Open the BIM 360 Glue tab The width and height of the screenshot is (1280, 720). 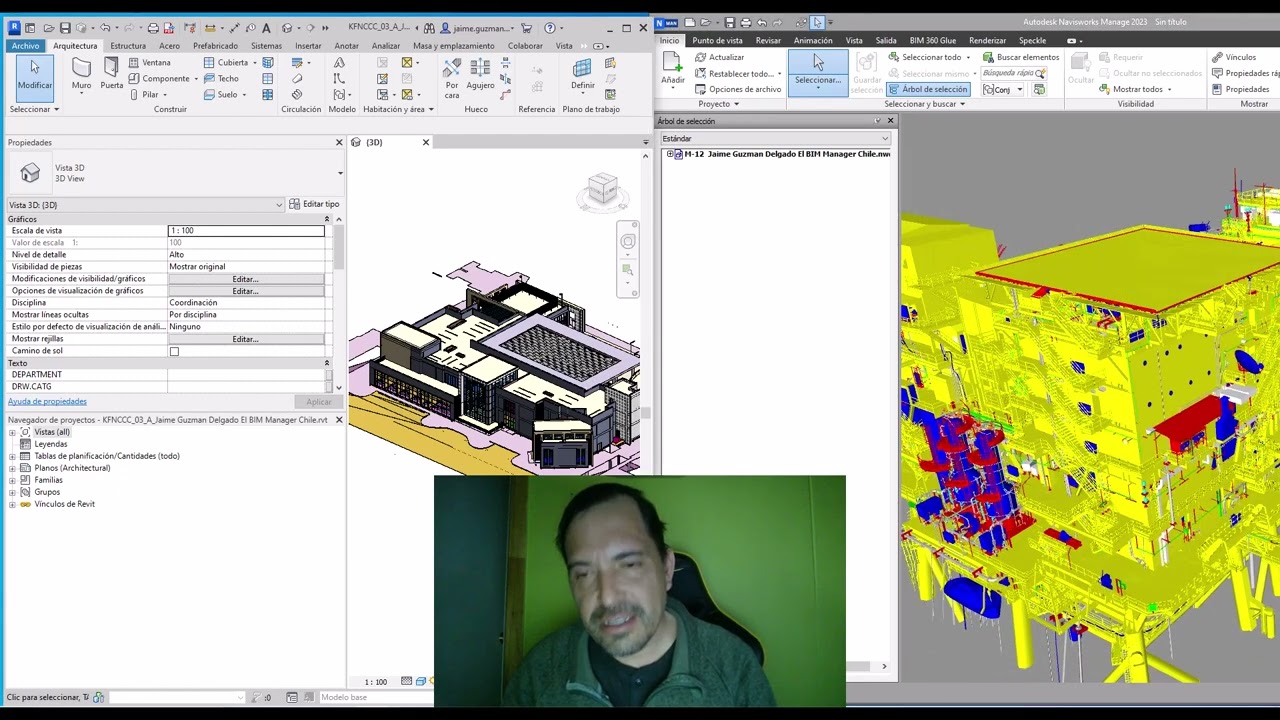(x=932, y=41)
